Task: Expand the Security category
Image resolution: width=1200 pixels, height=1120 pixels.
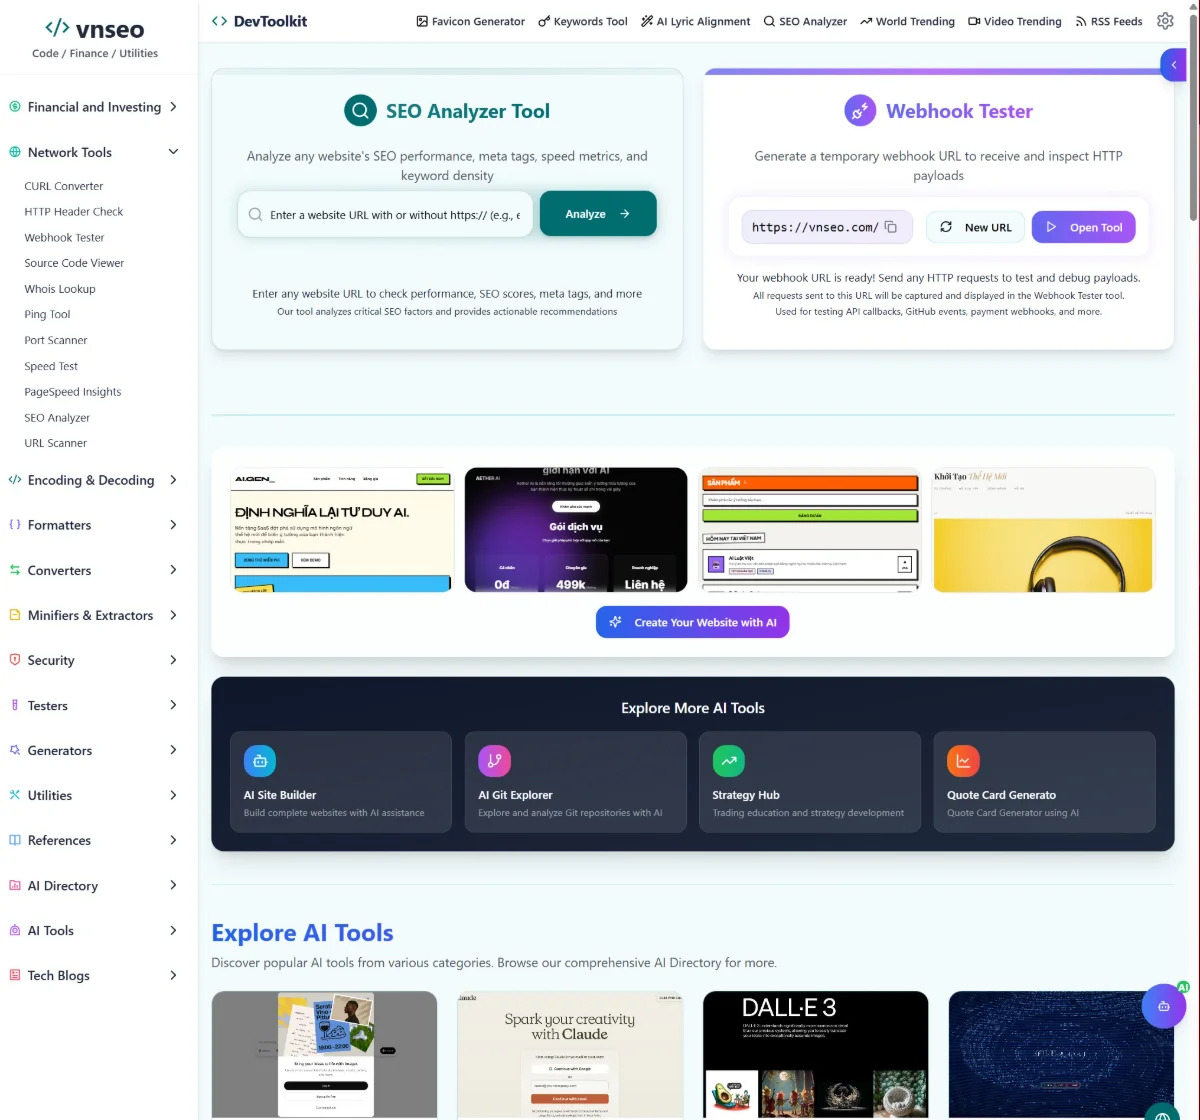Action: click(173, 660)
